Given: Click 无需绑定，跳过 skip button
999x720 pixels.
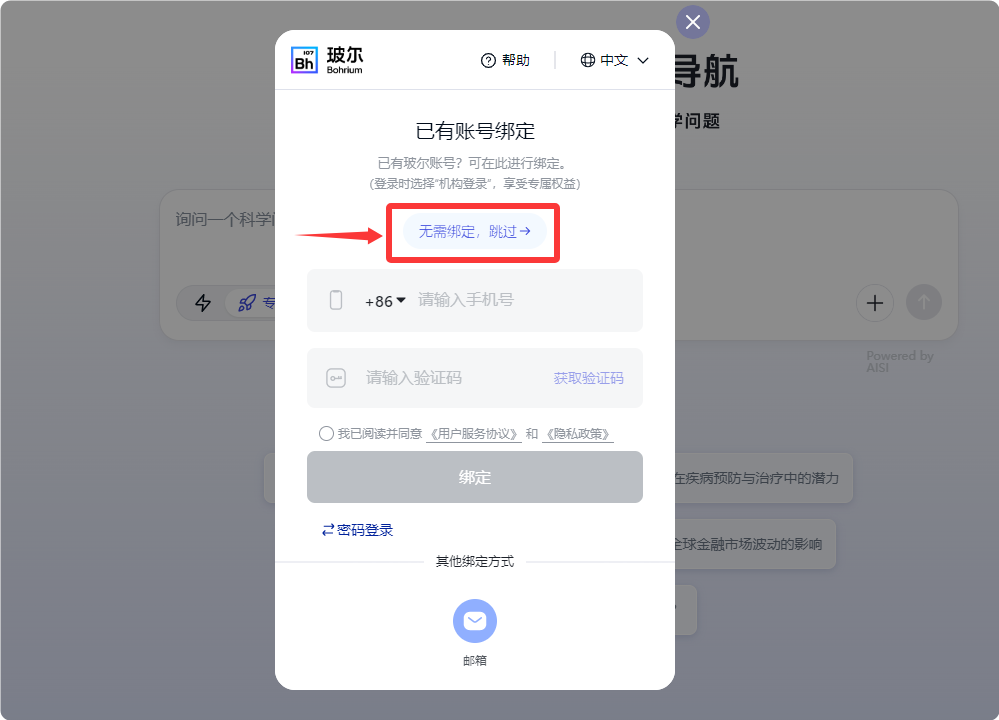Looking at the screenshot, I should [x=475, y=231].
